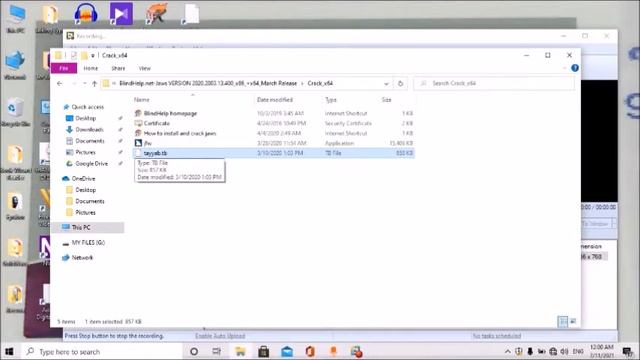The height and width of the screenshot is (360, 640).
Task: Open This PC desktop icon
Action: [x=16, y=18]
